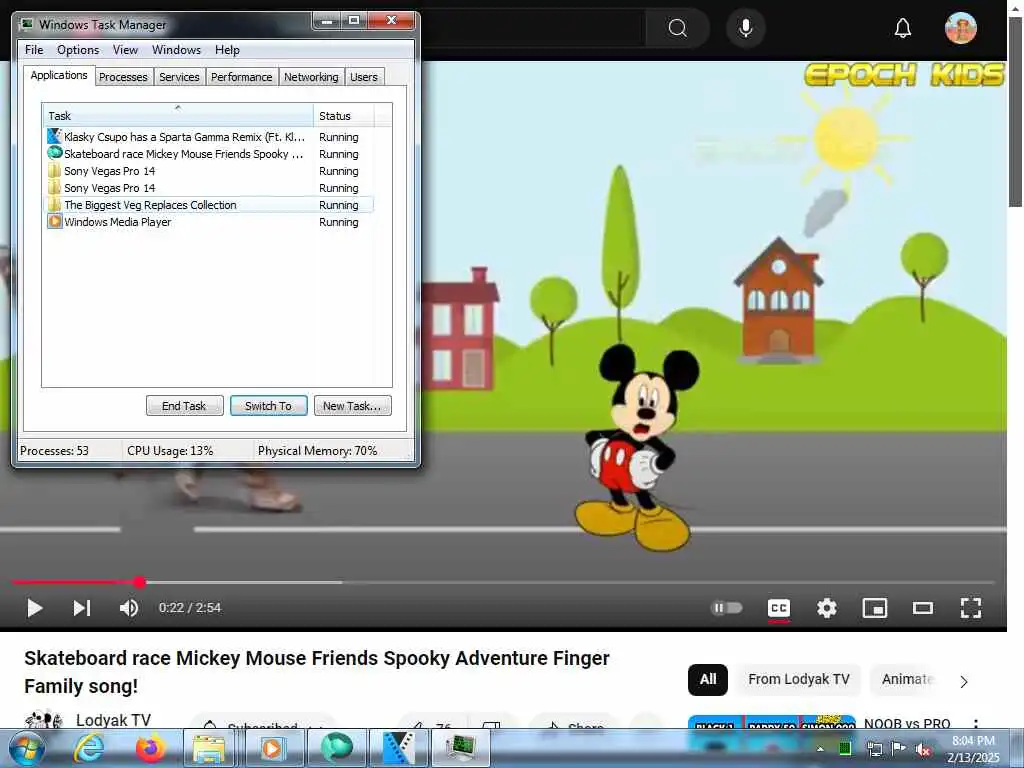This screenshot has width=1024, height=768.
Task: Select The Biggest Veg Replaces Collection task
Action: point(209,205)
